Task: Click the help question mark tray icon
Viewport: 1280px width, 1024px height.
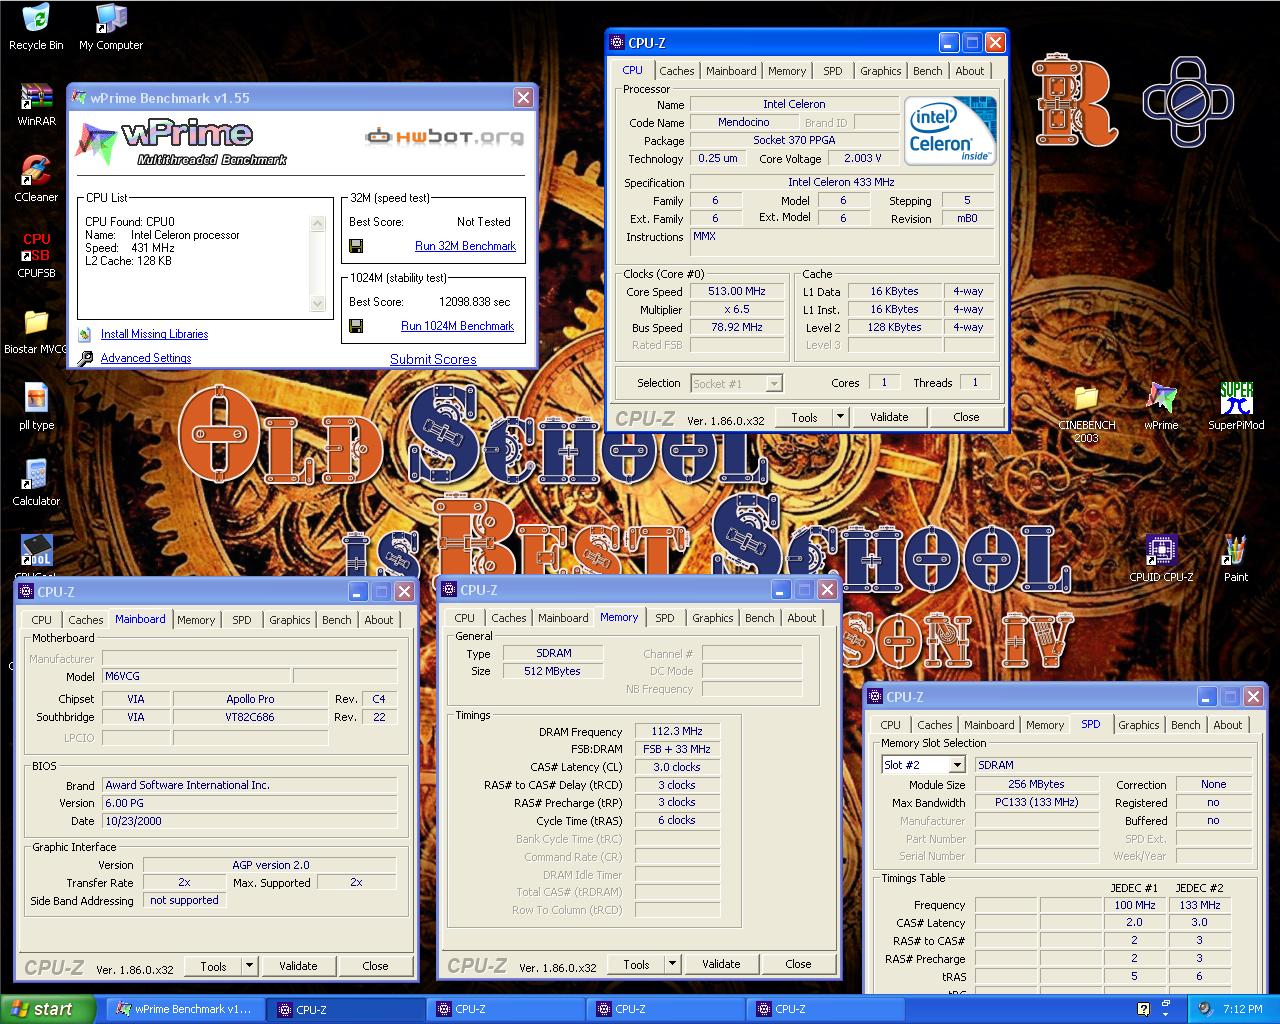Action: coord(1143,1009)
